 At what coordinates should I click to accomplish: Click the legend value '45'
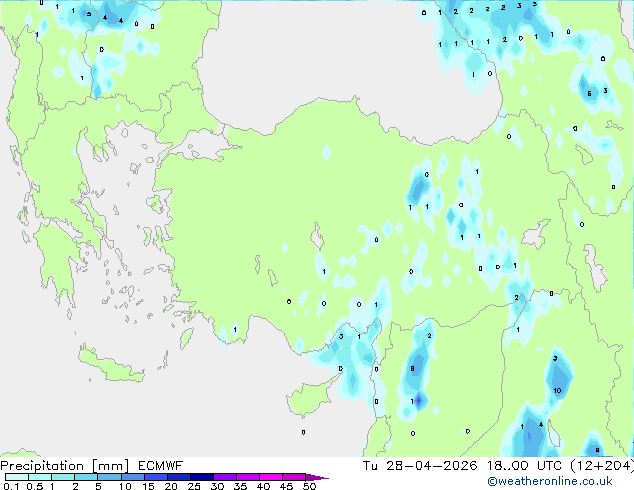coord(286,486)
